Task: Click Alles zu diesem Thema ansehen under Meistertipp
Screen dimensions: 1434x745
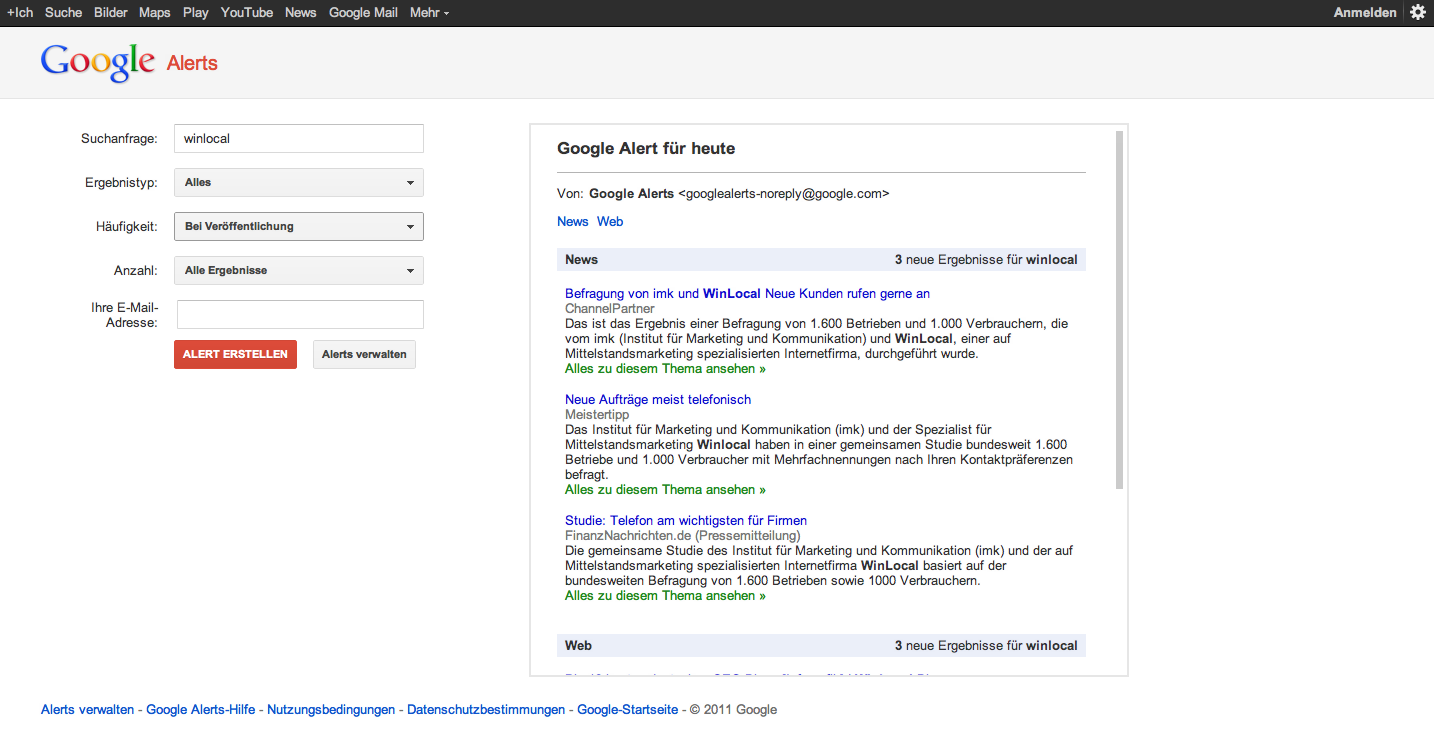Action: pos(665,490)
